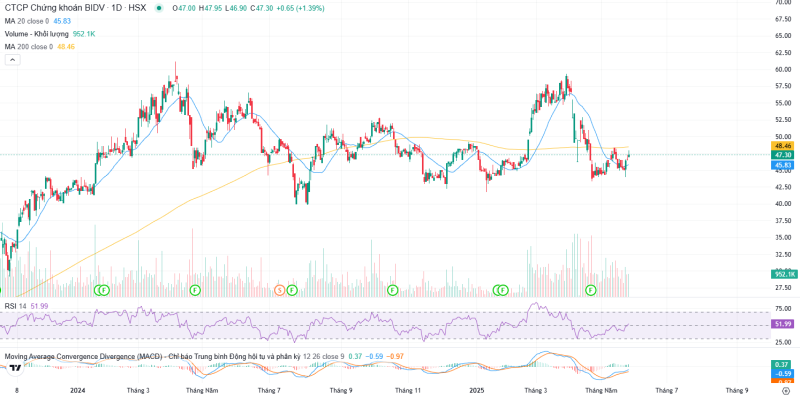Screen dimensions: 800x398
Task: Click the 40.00 level on the price axis
Action: (783, 204)
